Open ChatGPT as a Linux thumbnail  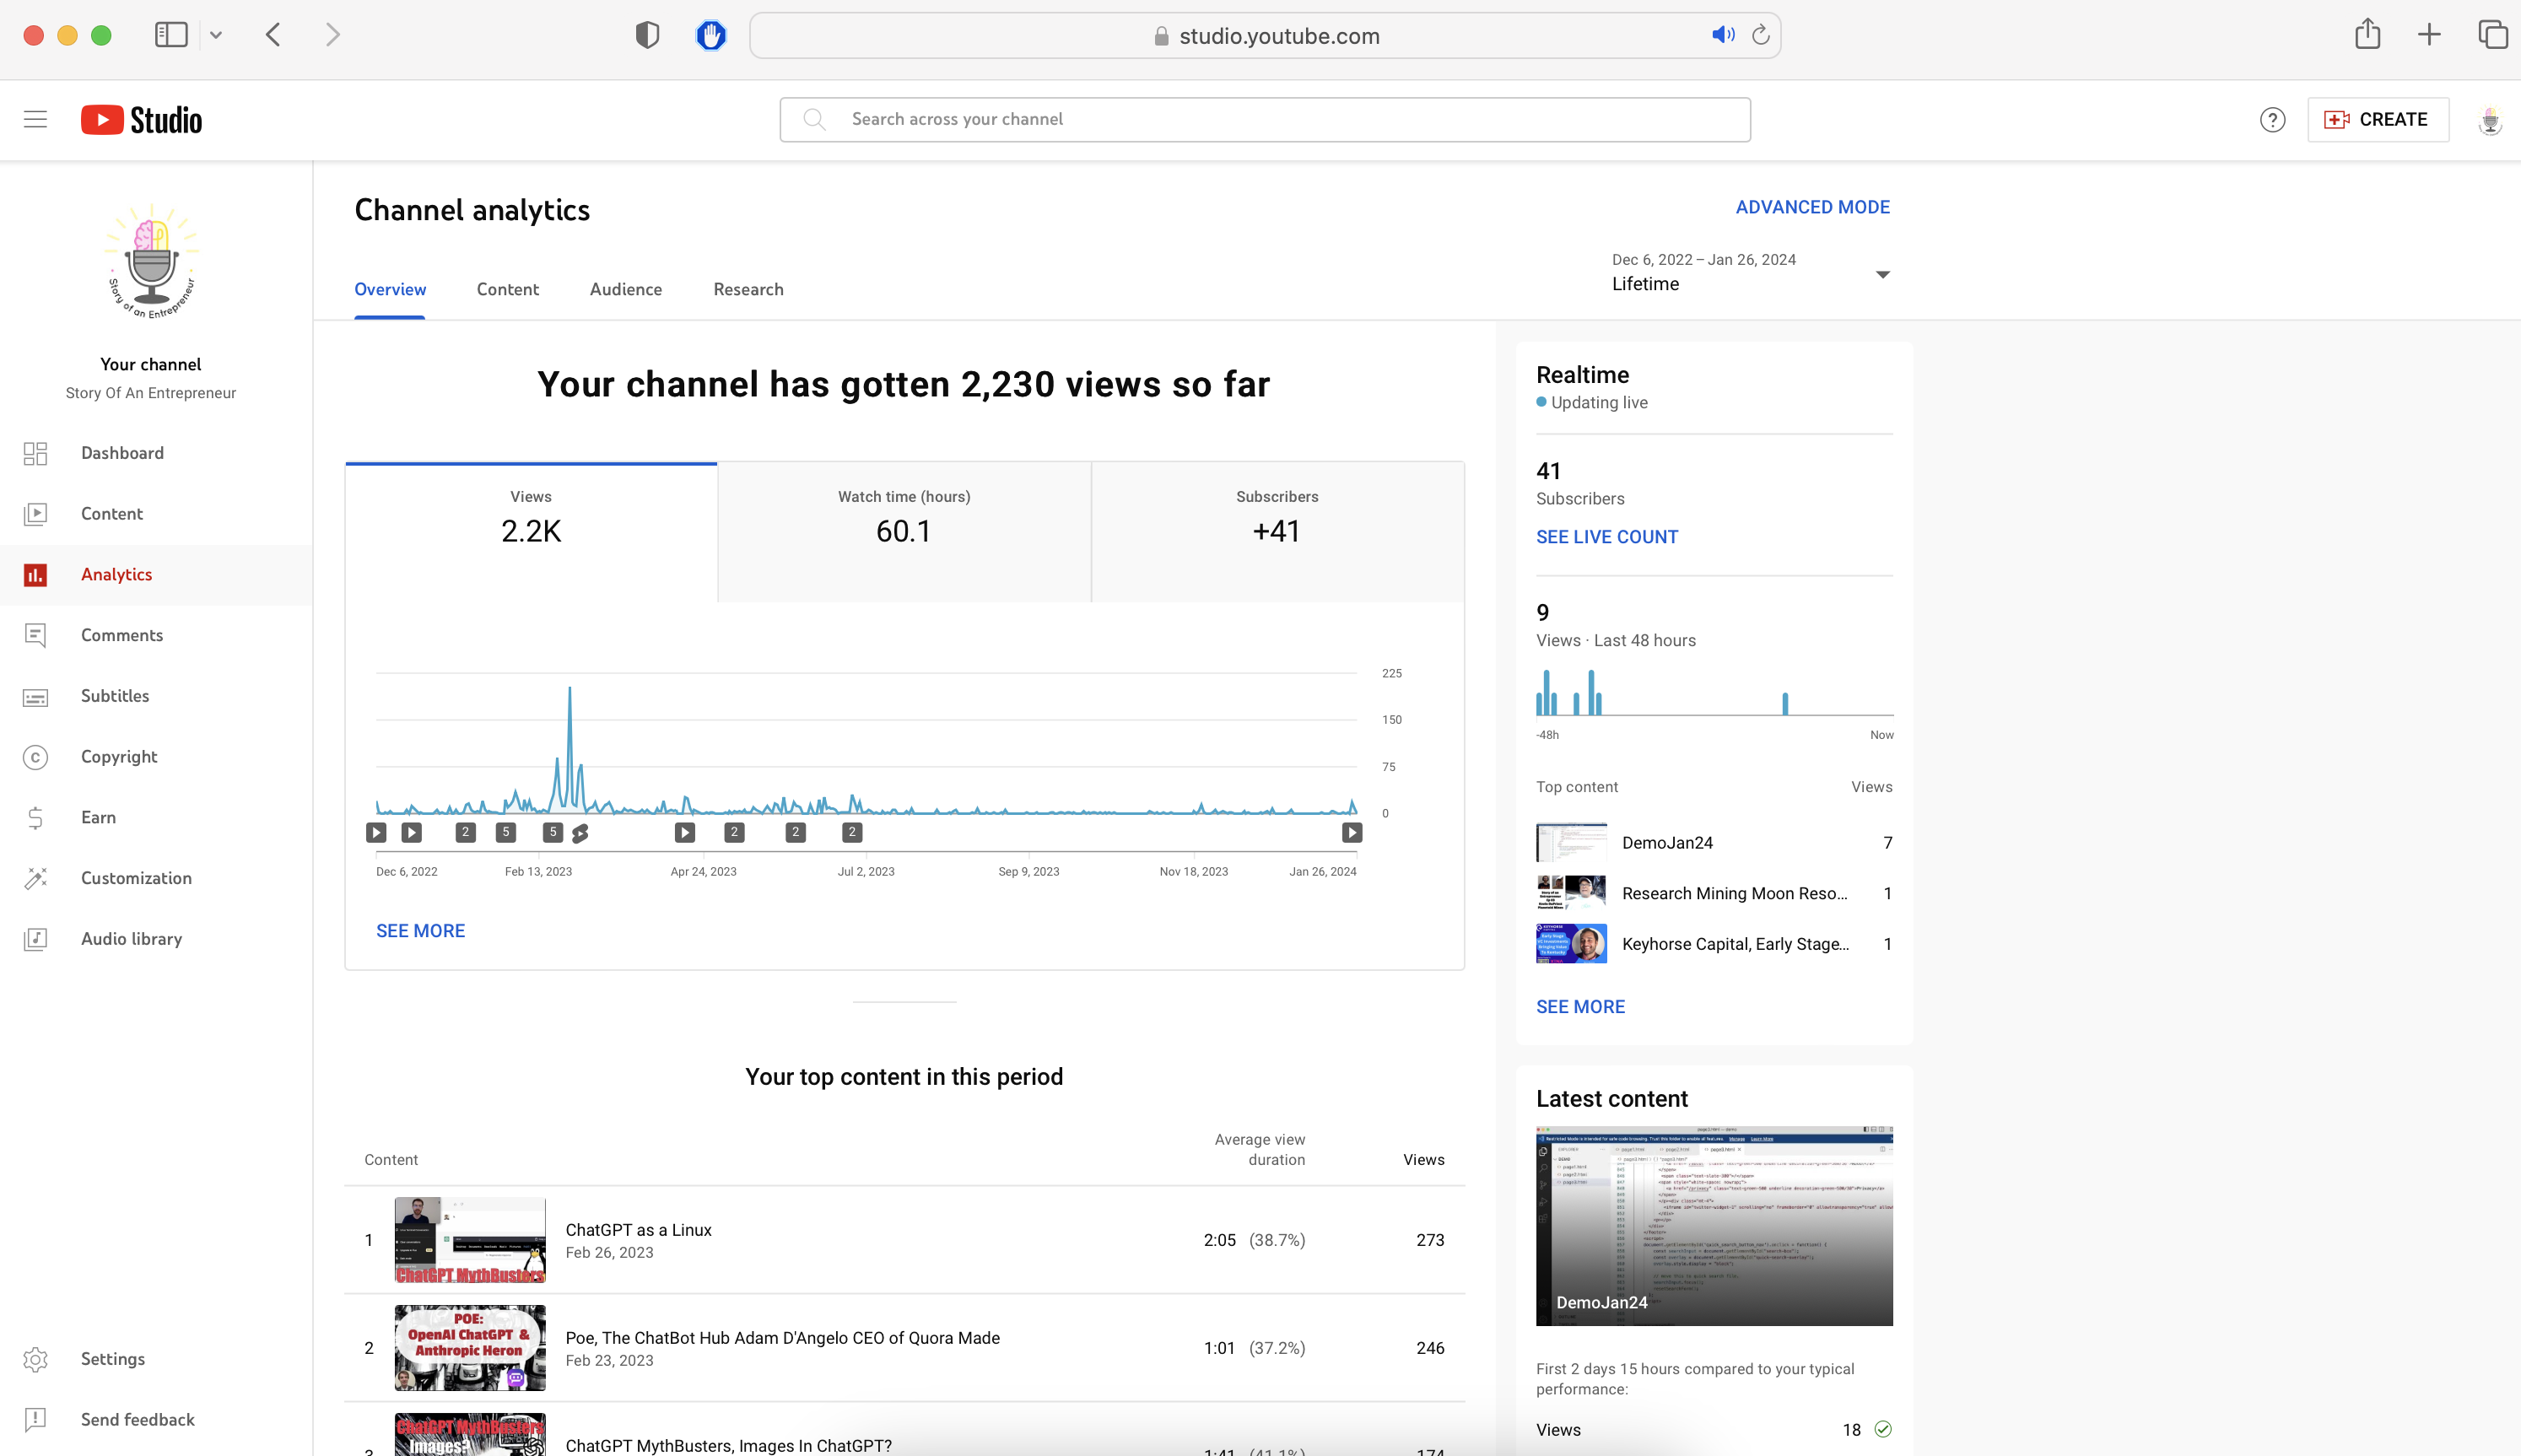point(470,1240)
